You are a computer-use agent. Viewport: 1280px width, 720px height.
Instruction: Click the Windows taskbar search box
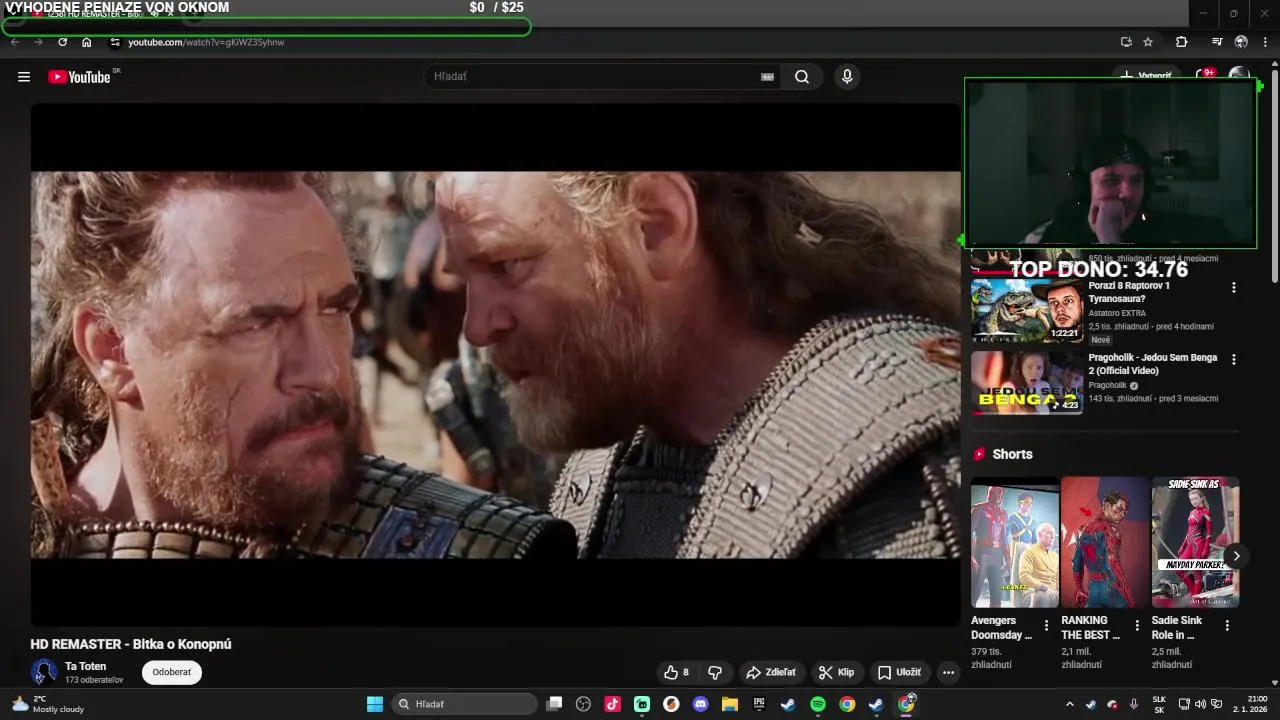click(x=464, y=704)
